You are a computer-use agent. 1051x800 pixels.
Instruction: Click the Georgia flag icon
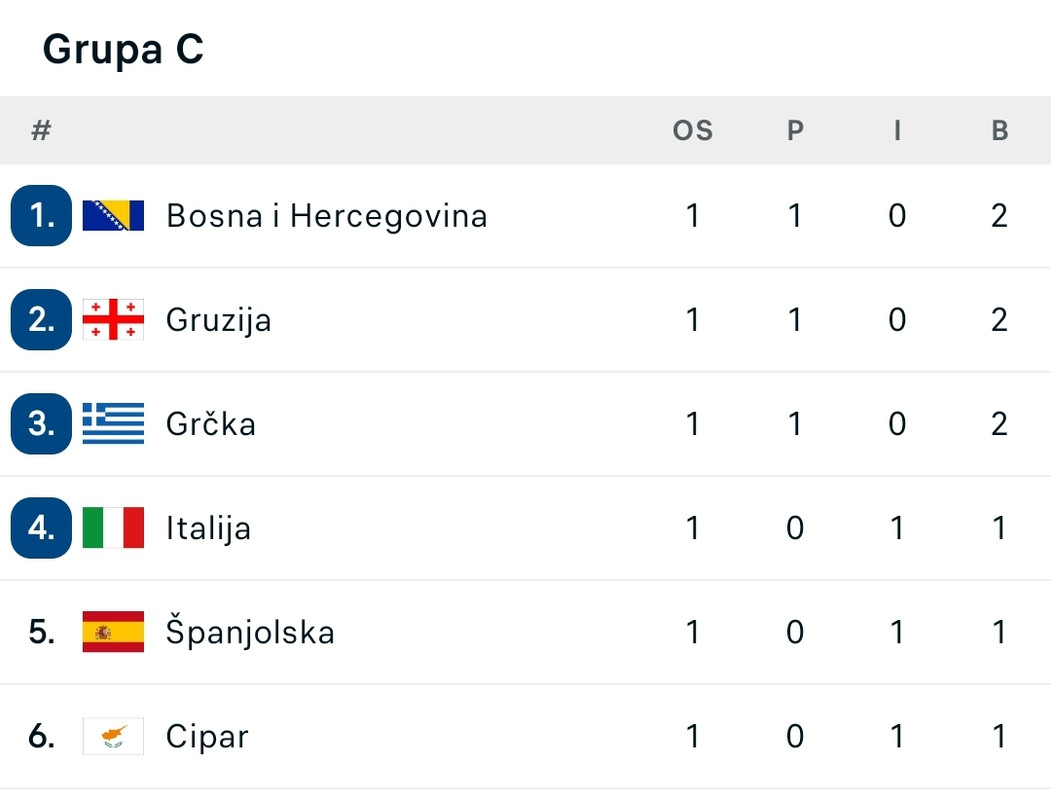tap(113, 320)
